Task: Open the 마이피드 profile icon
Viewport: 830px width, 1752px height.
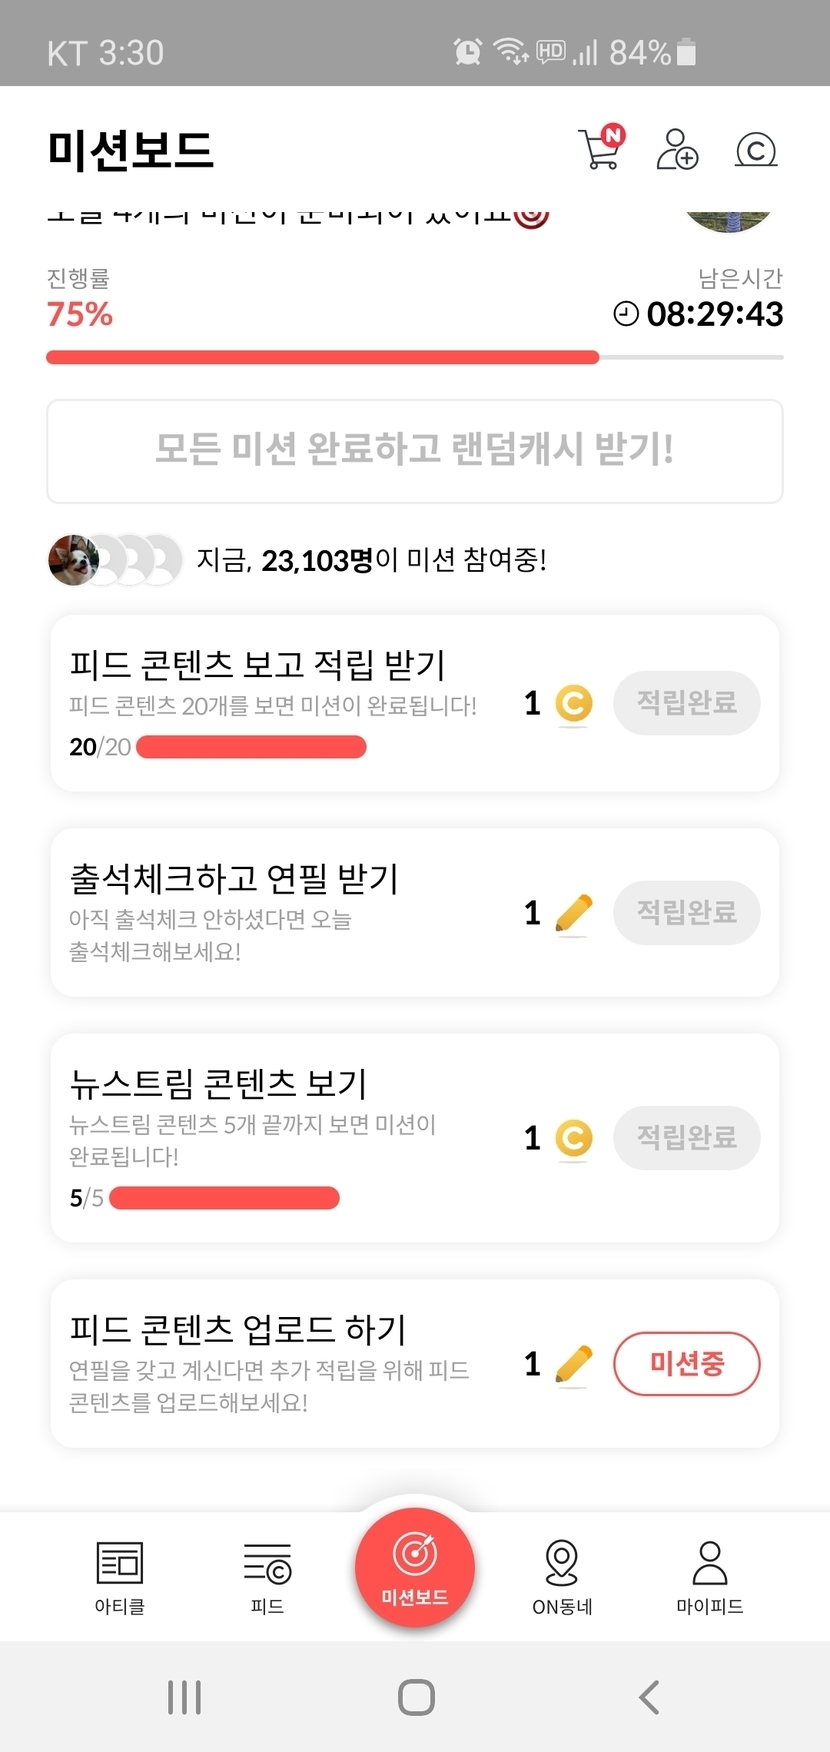Action: (x=709, y=1576)
